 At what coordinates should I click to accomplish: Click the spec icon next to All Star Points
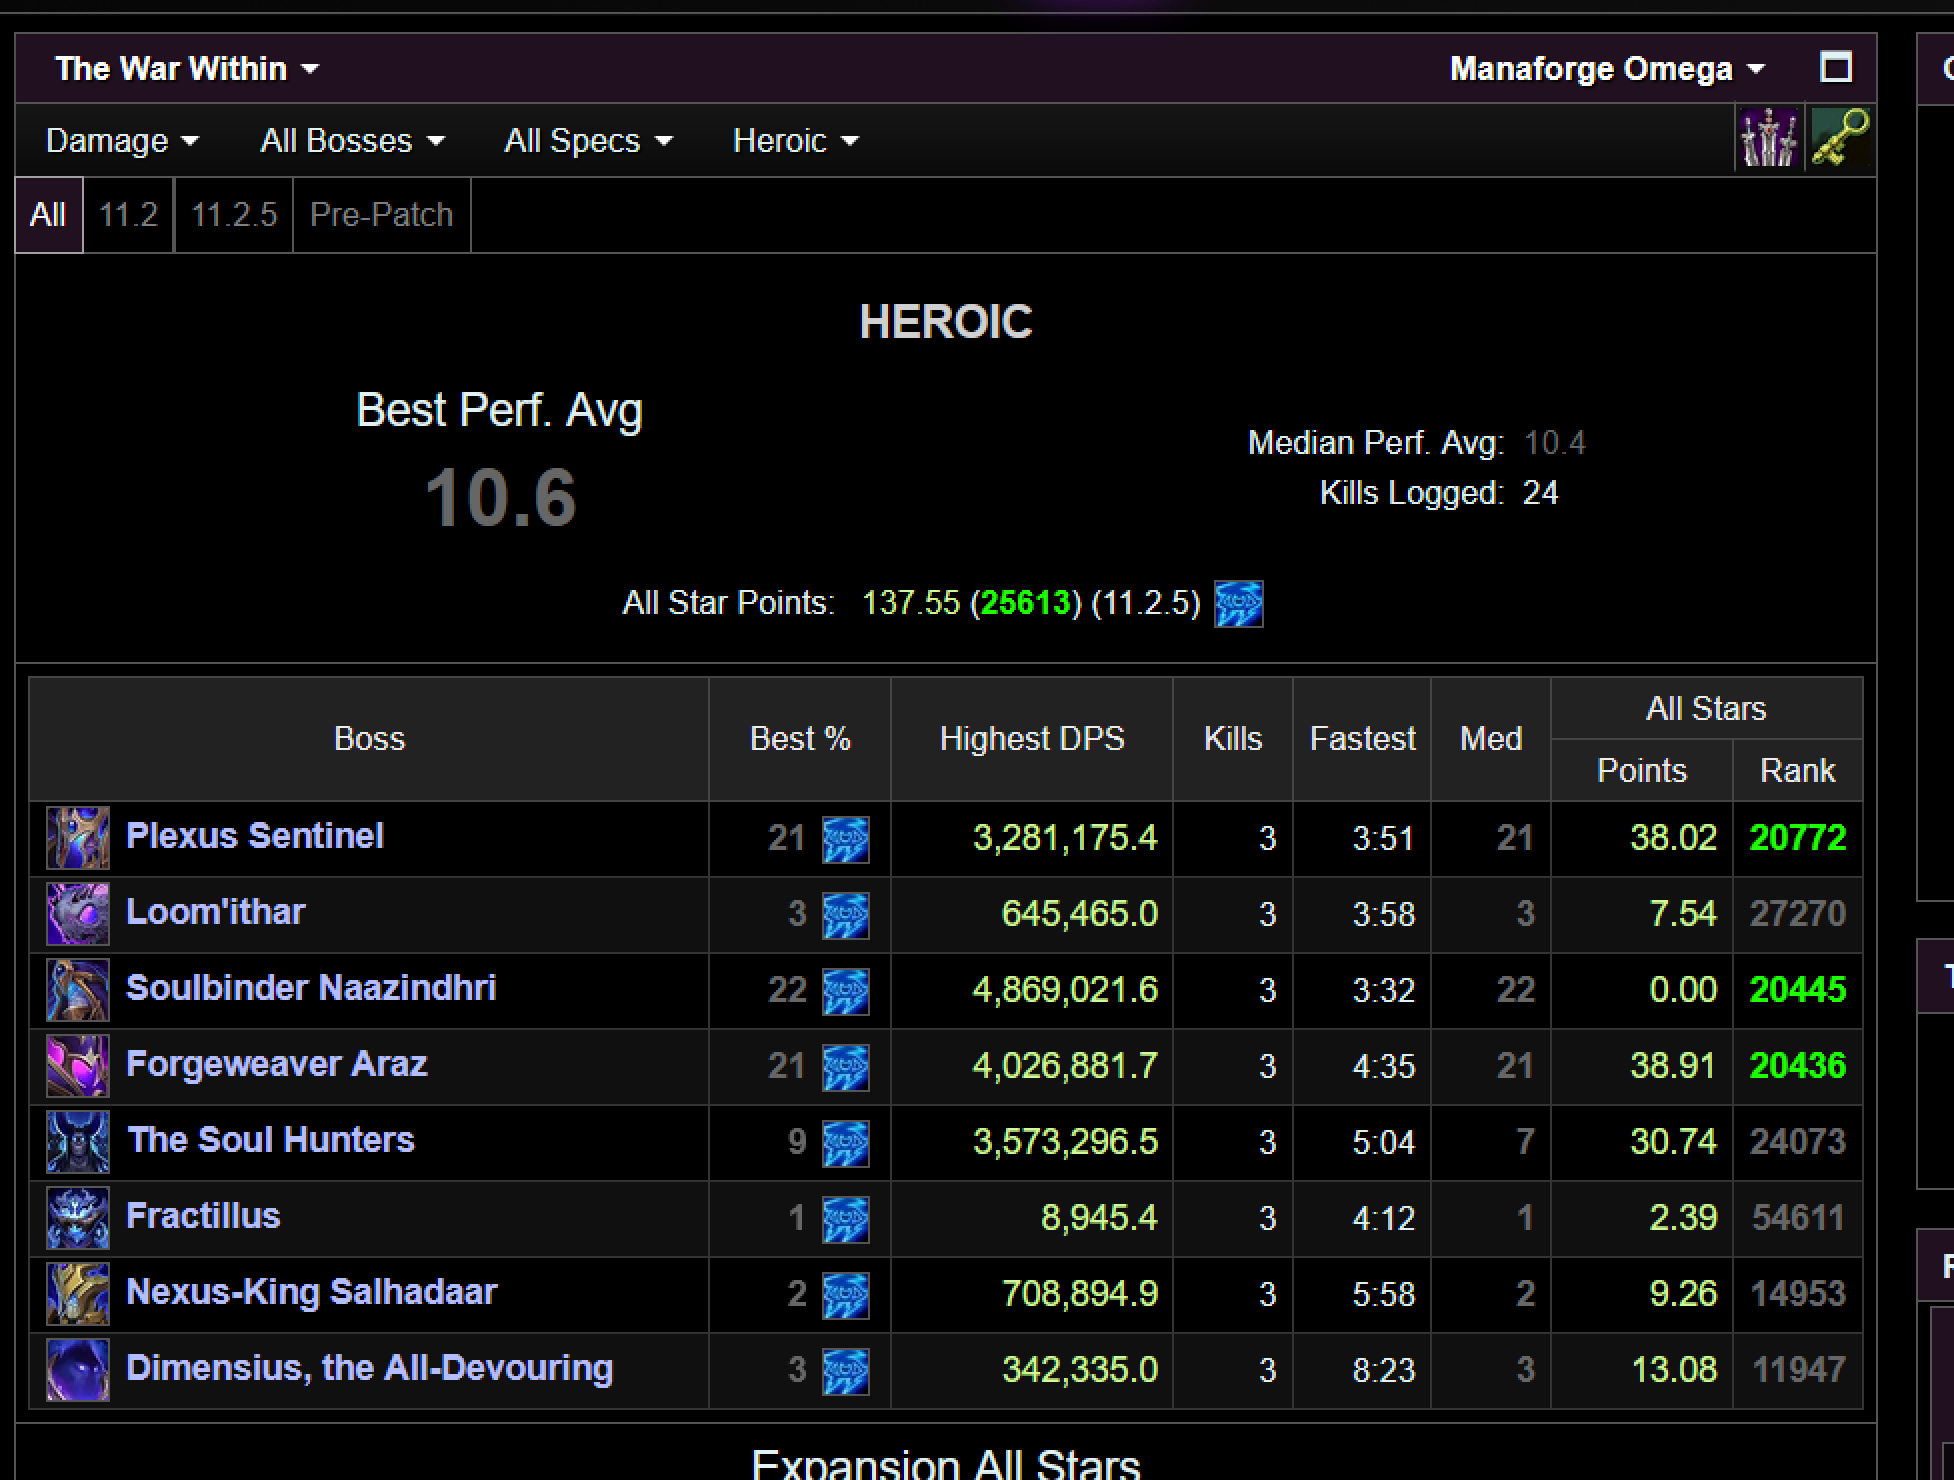coord(1238,604)
